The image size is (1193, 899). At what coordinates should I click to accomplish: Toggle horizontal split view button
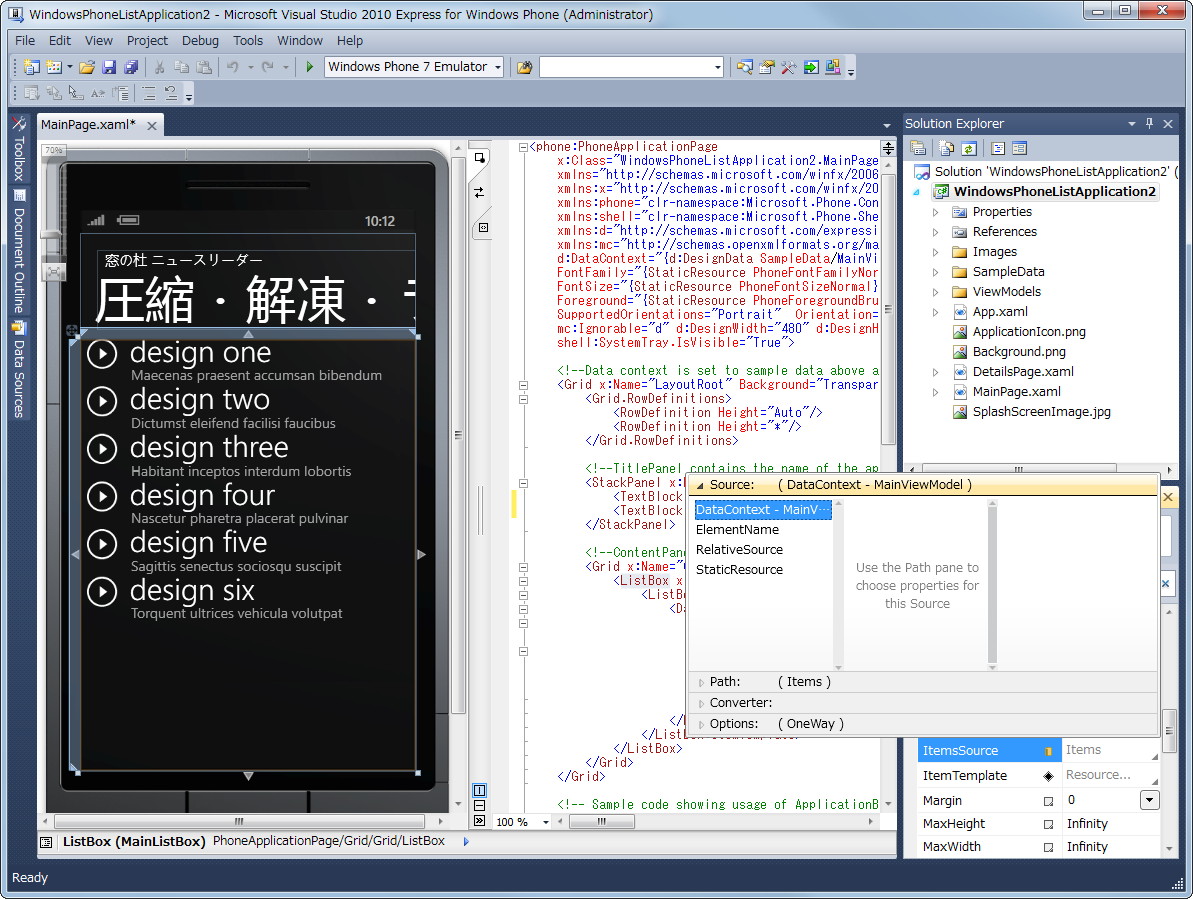coord(479,805)
